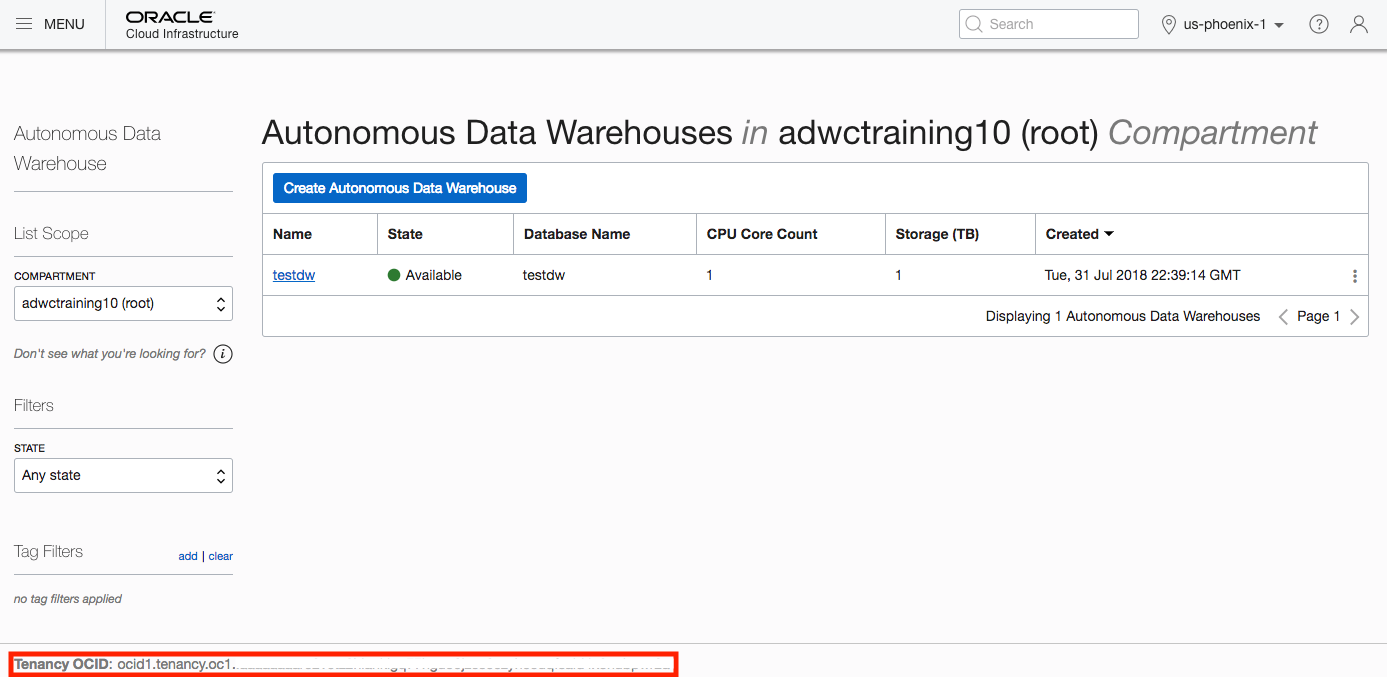Expand the us-phoenix-1 region dropdown
1387x677 pixels.
tap(1234, 24)
